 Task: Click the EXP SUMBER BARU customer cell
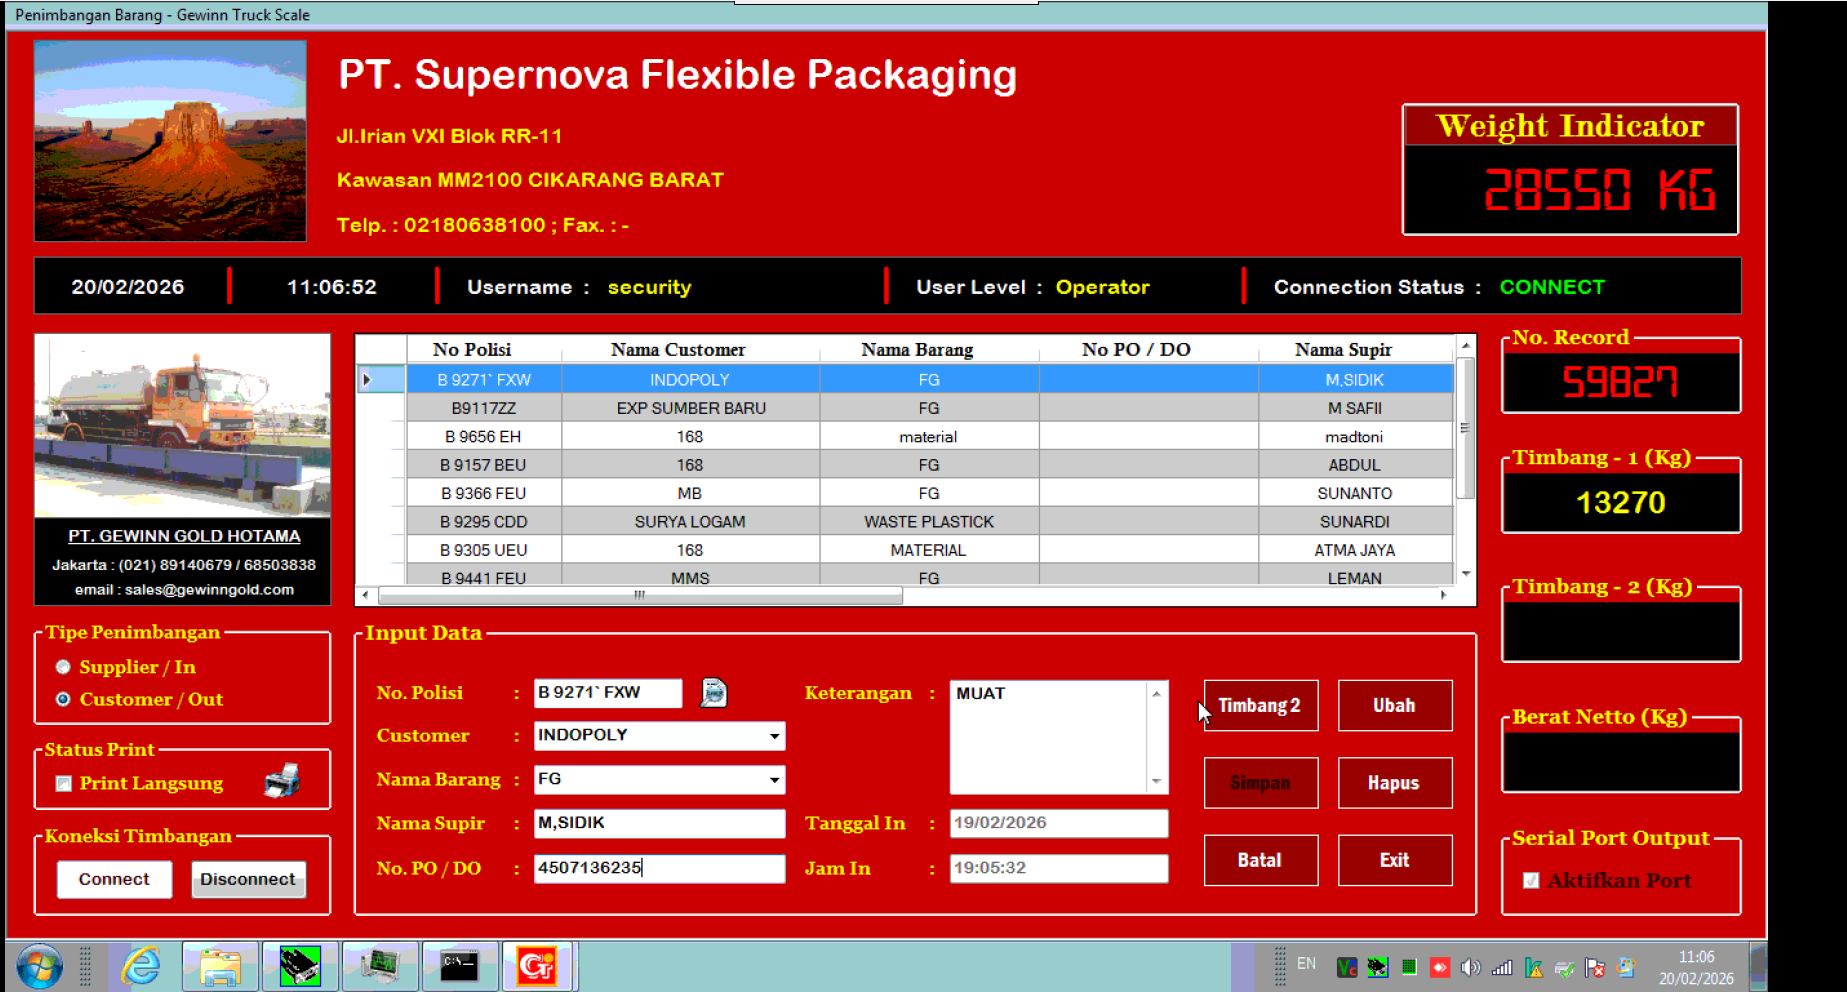pyautogui.click(x=690, y=408)
